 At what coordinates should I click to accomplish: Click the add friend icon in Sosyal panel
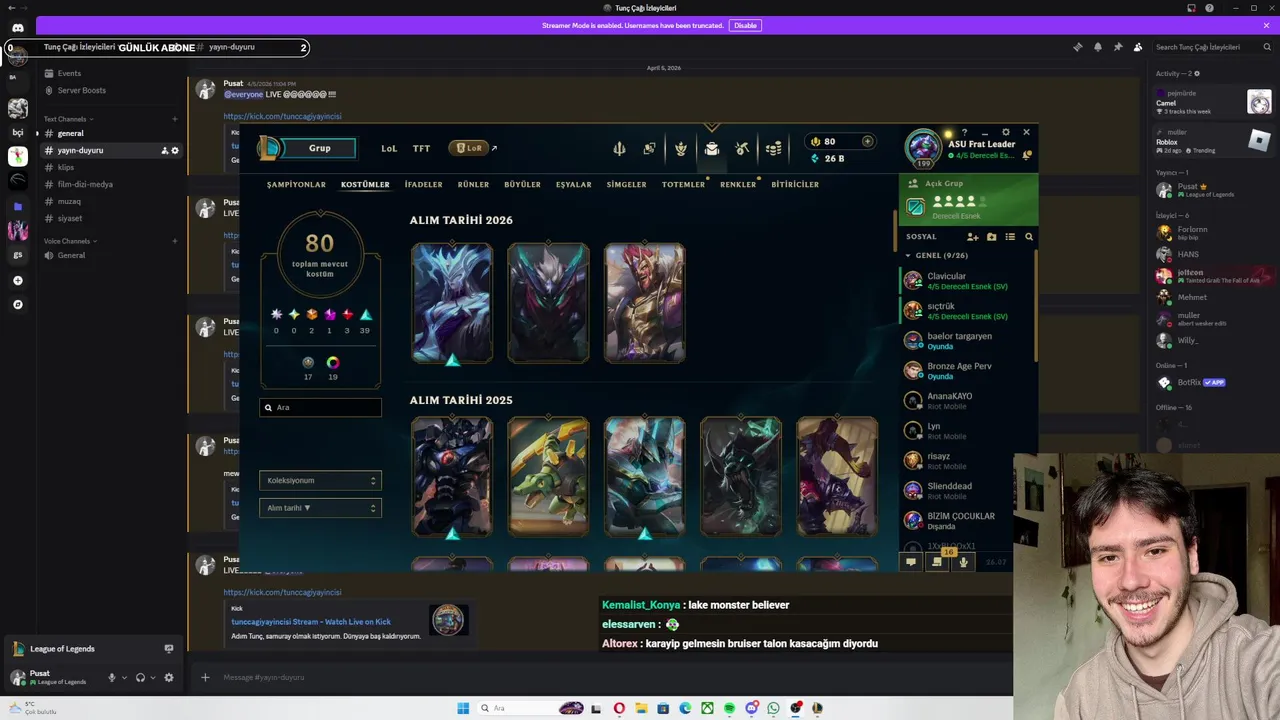972,237
